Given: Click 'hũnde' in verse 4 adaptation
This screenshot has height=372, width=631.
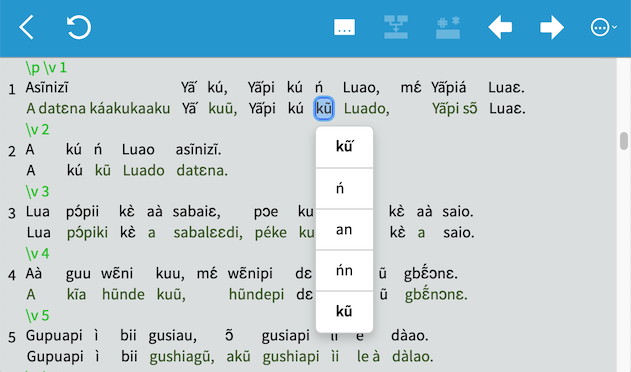Looking at the screenshot, I should pos(123,295).
